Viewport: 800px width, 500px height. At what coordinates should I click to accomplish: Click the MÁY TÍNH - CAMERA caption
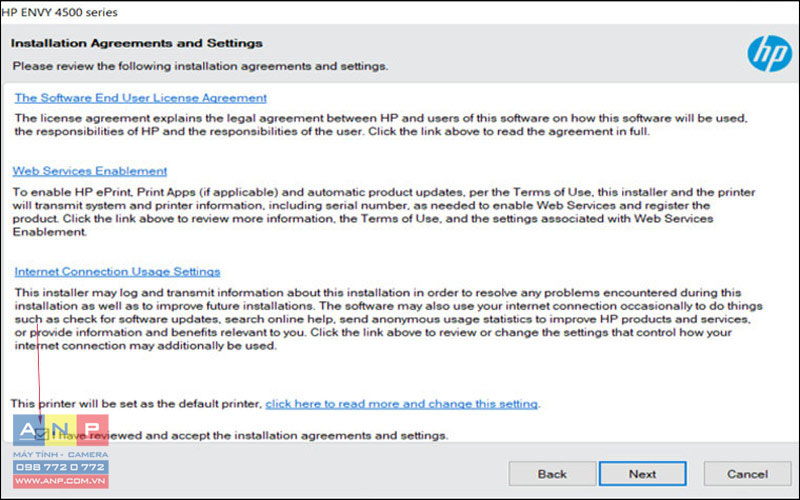[61, 454]
